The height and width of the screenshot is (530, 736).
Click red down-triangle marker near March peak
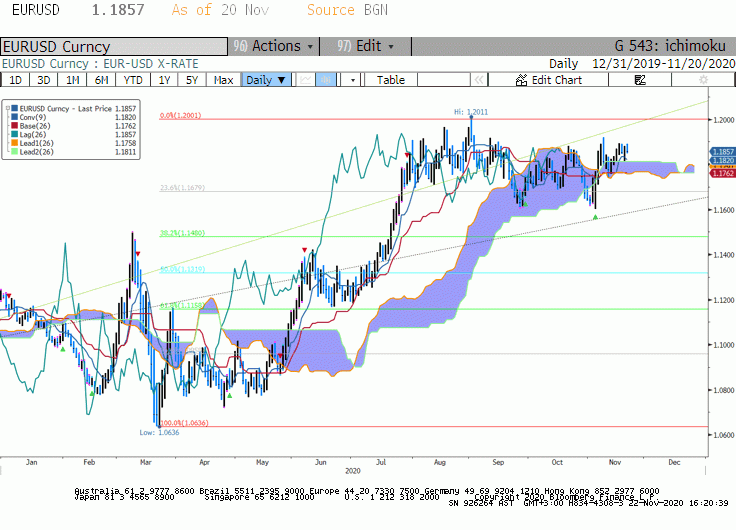point(138,254)
